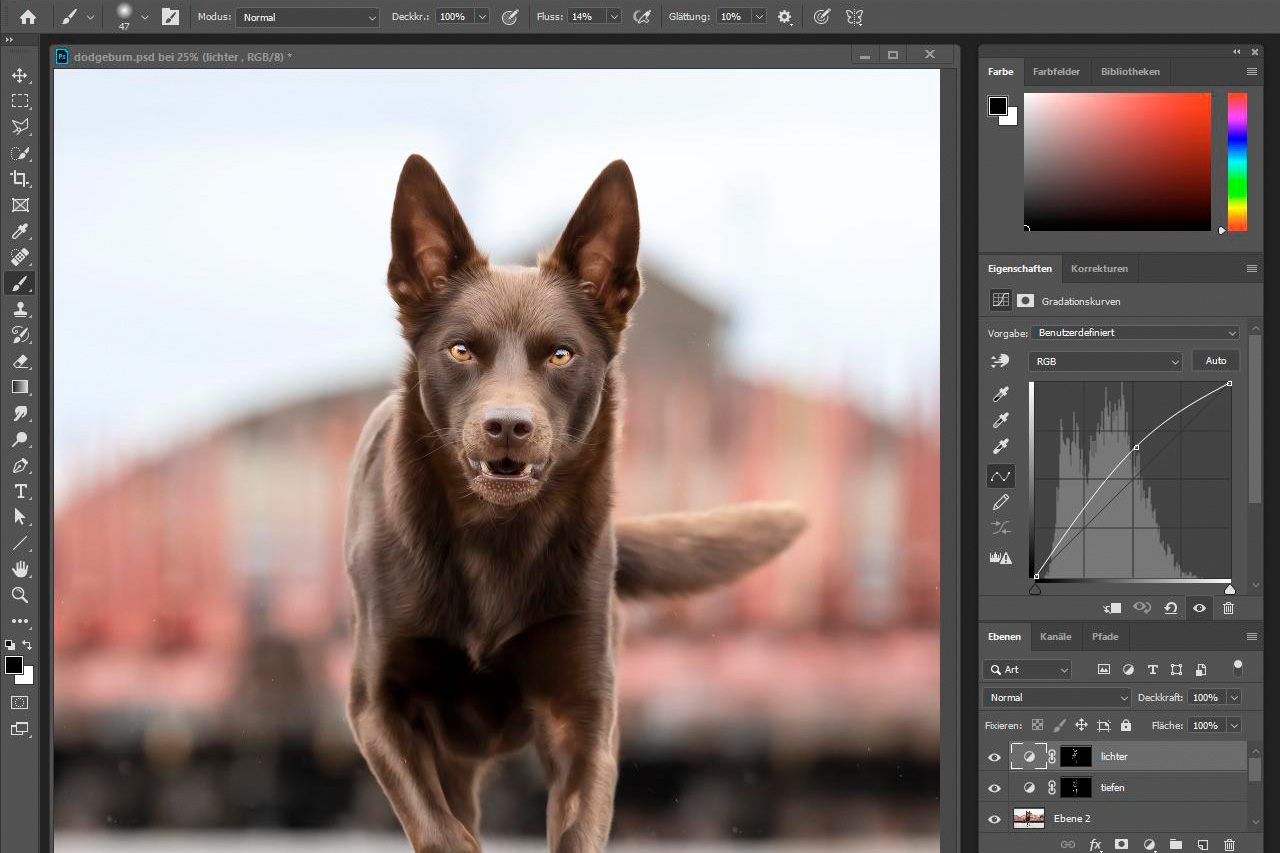Toggle visibility of tiefen layer
Screen dimensions: 1280x853
pyautogui.click(x=994, y=788)
